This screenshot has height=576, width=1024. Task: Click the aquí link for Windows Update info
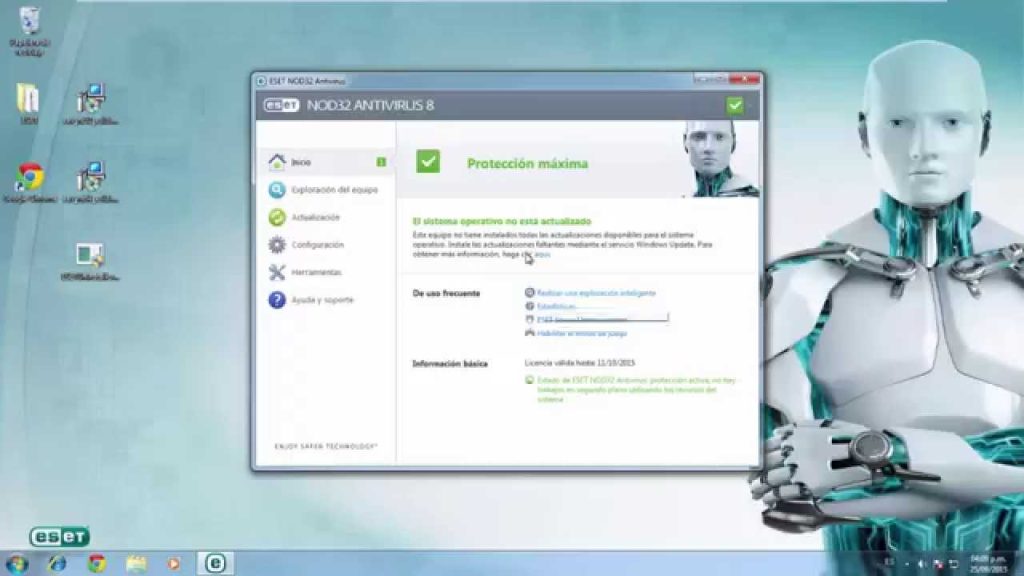[541, 255]
